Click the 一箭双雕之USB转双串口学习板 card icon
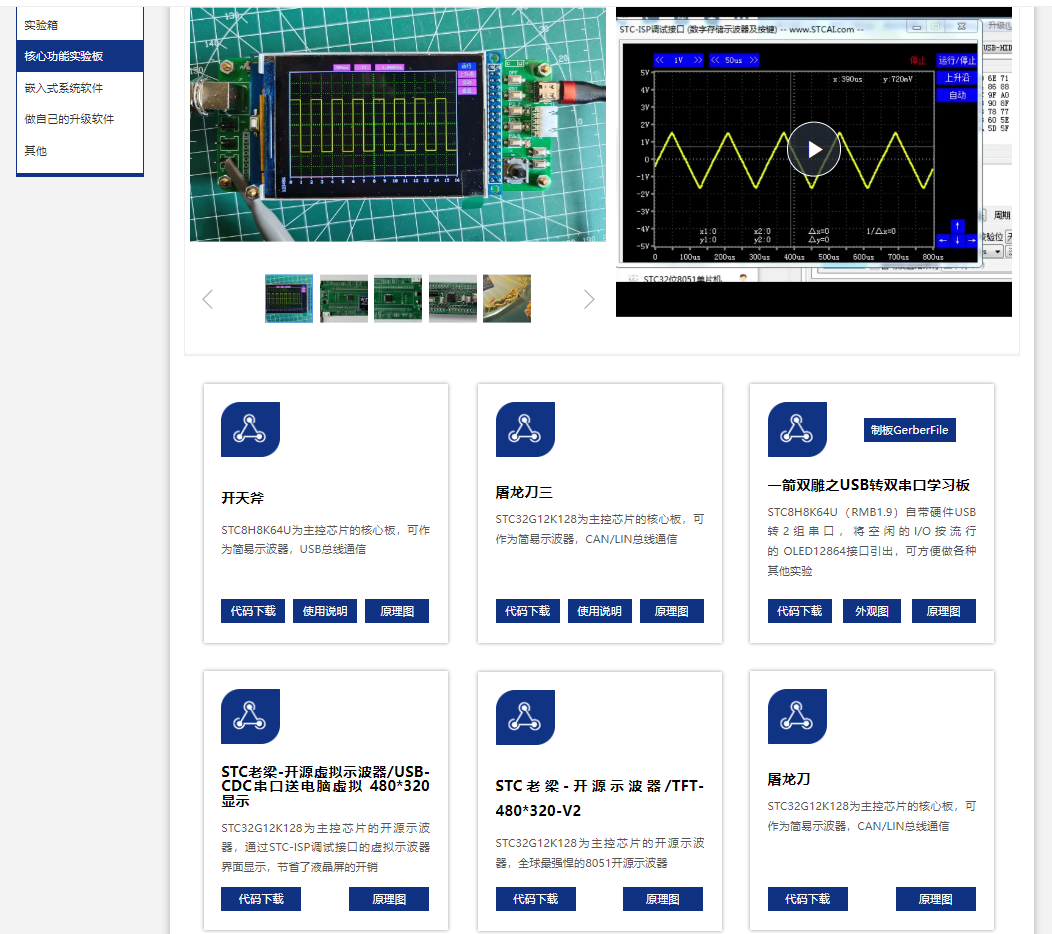The image size is (1052, 934). (797, 429)
